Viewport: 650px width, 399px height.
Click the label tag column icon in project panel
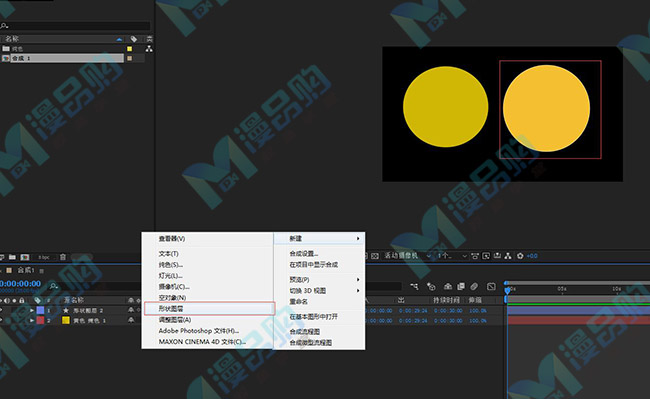click(x=133, y=39)
